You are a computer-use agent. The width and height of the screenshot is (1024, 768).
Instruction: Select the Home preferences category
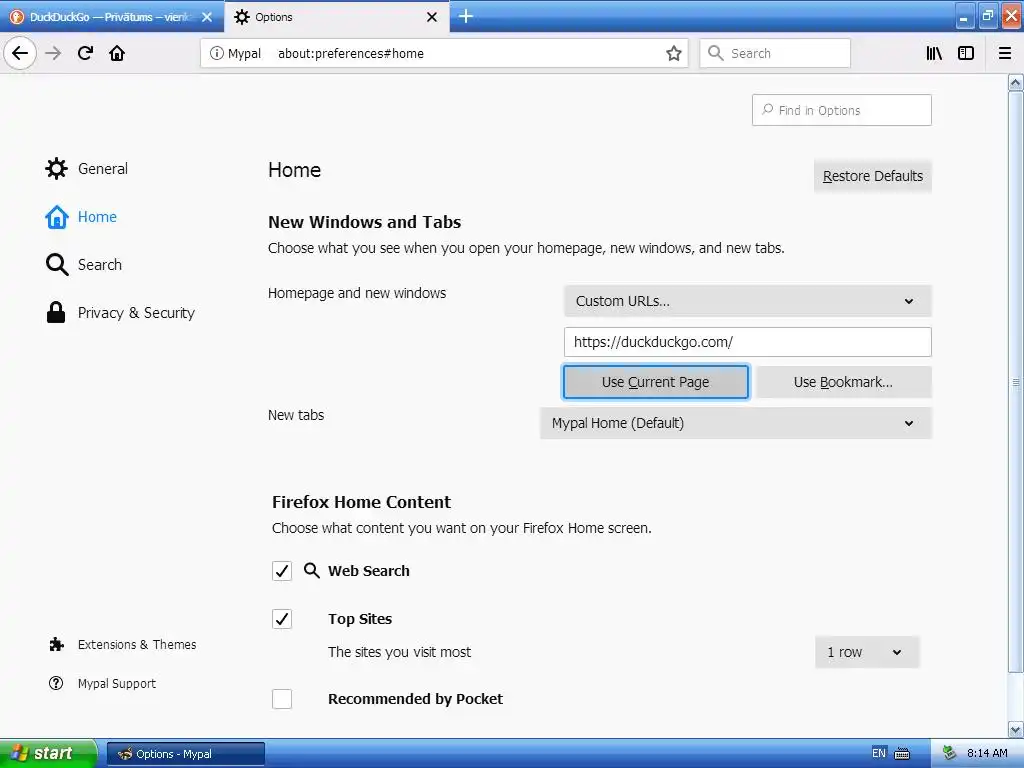point(81,217)
